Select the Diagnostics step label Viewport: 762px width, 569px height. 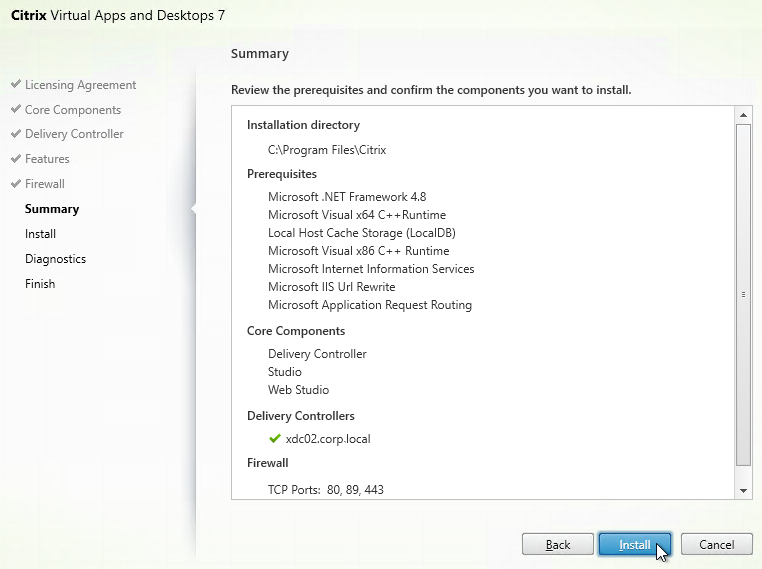[55, 259]
